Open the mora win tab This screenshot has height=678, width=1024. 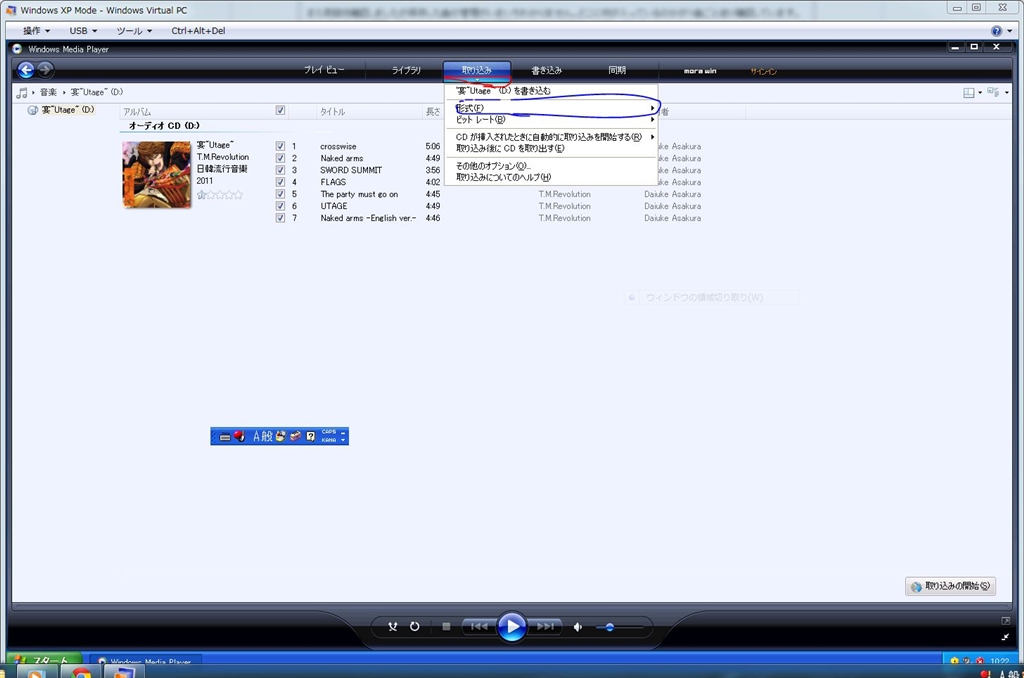coord(700,71)
